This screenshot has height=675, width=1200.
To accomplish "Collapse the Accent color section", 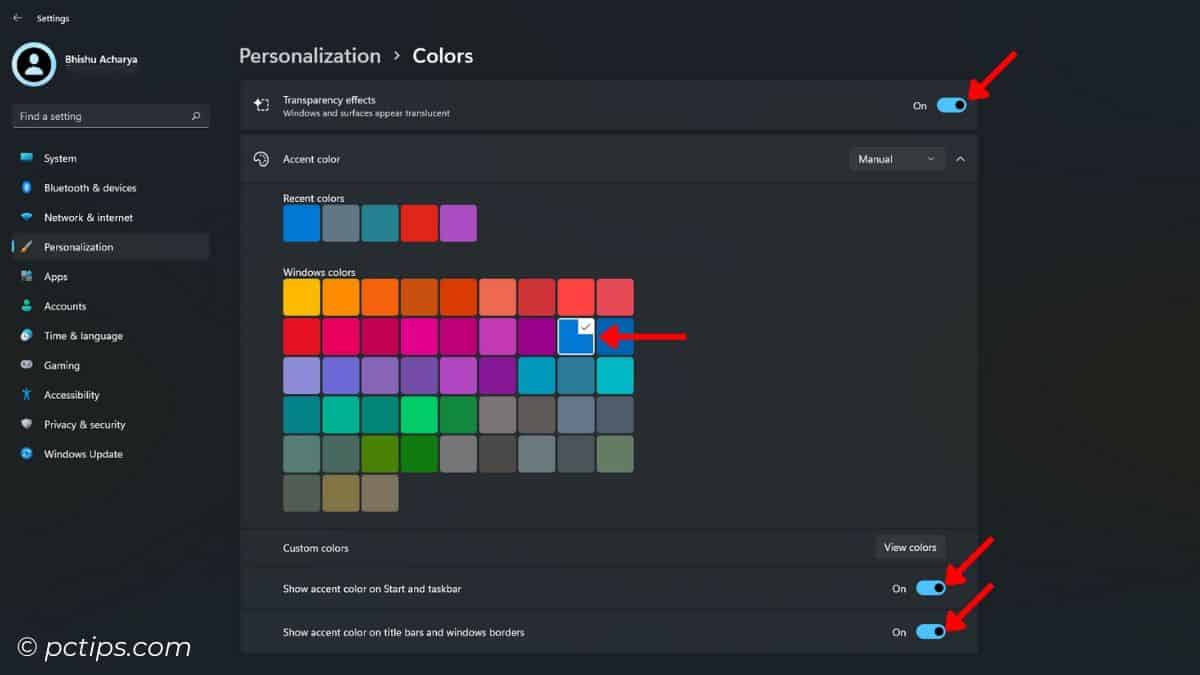I will pyautogui.click(x=960, y=158).
